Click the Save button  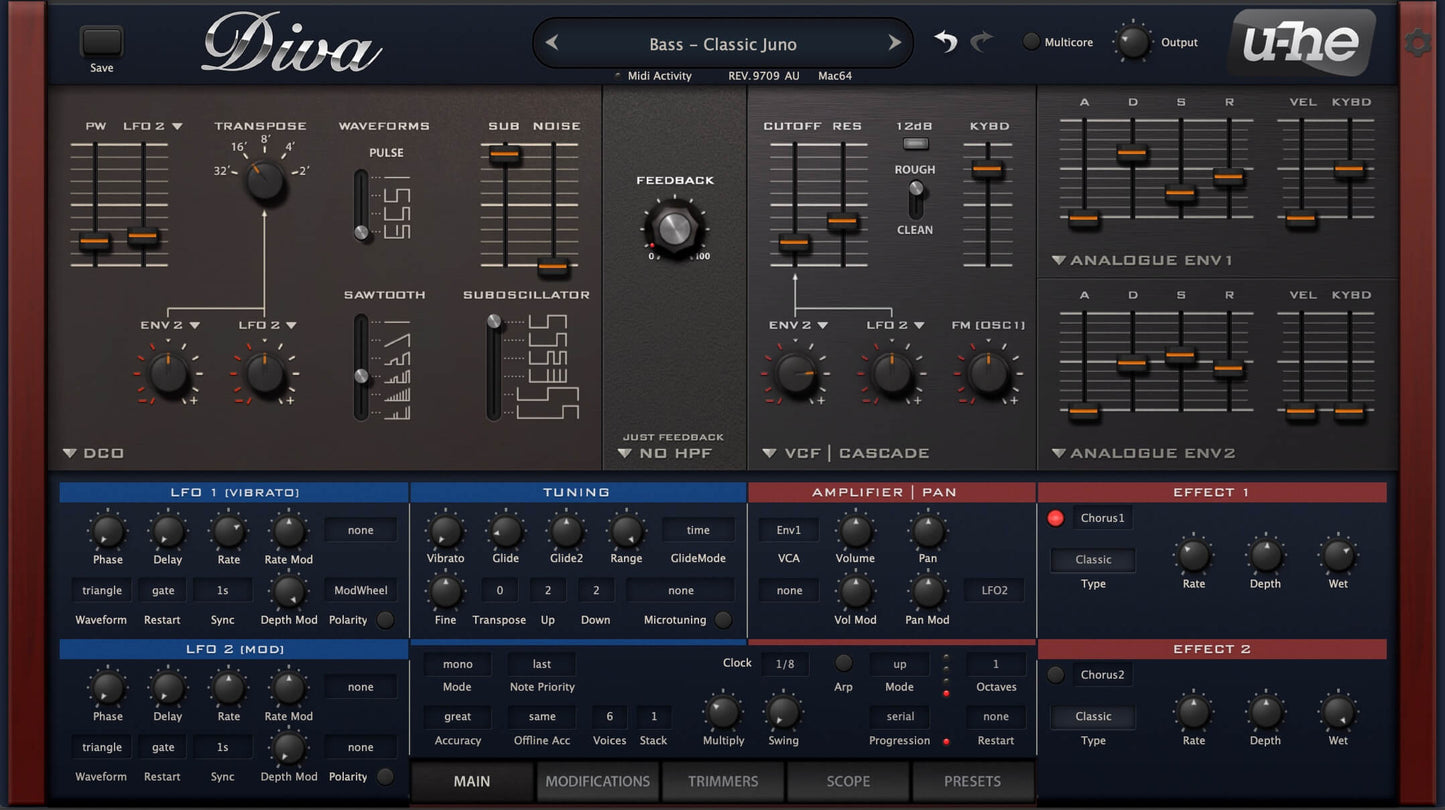coord(102,42)
